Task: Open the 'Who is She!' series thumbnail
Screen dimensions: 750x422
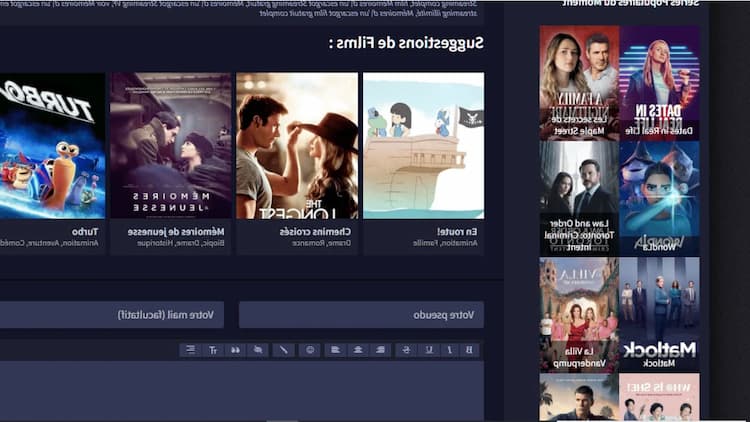Action: (x=660, y=398)
